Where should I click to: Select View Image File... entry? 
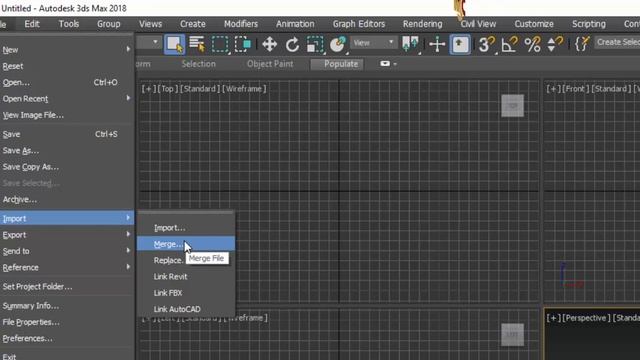pyautogui.click(x=67, y=115)
